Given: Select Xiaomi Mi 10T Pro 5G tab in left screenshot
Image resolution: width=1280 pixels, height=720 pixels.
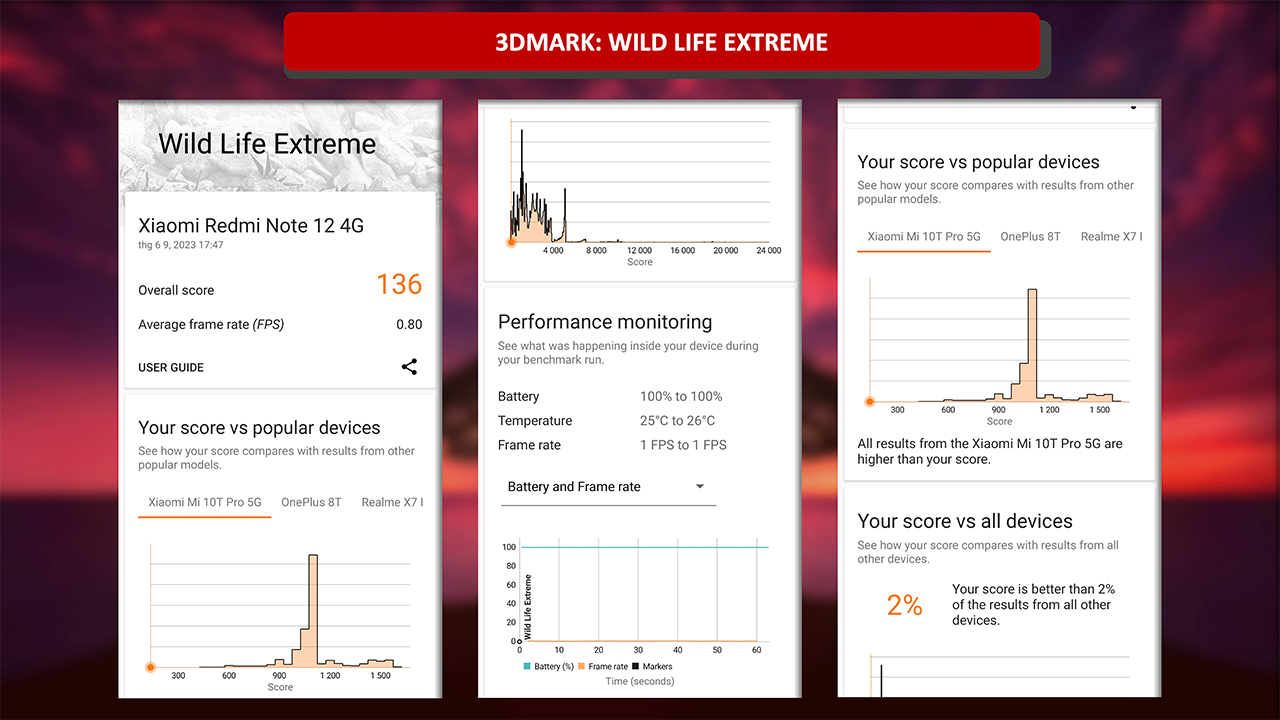Looking at the screenshot, I should (x=204, y=502).
